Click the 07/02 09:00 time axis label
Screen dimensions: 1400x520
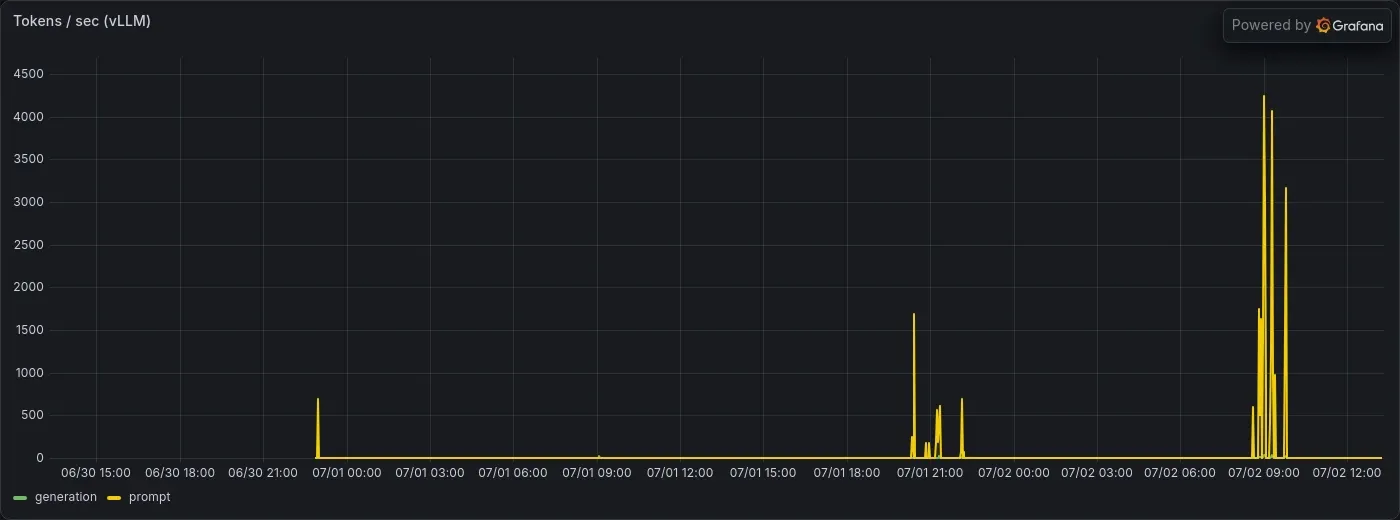point(1264,472)
